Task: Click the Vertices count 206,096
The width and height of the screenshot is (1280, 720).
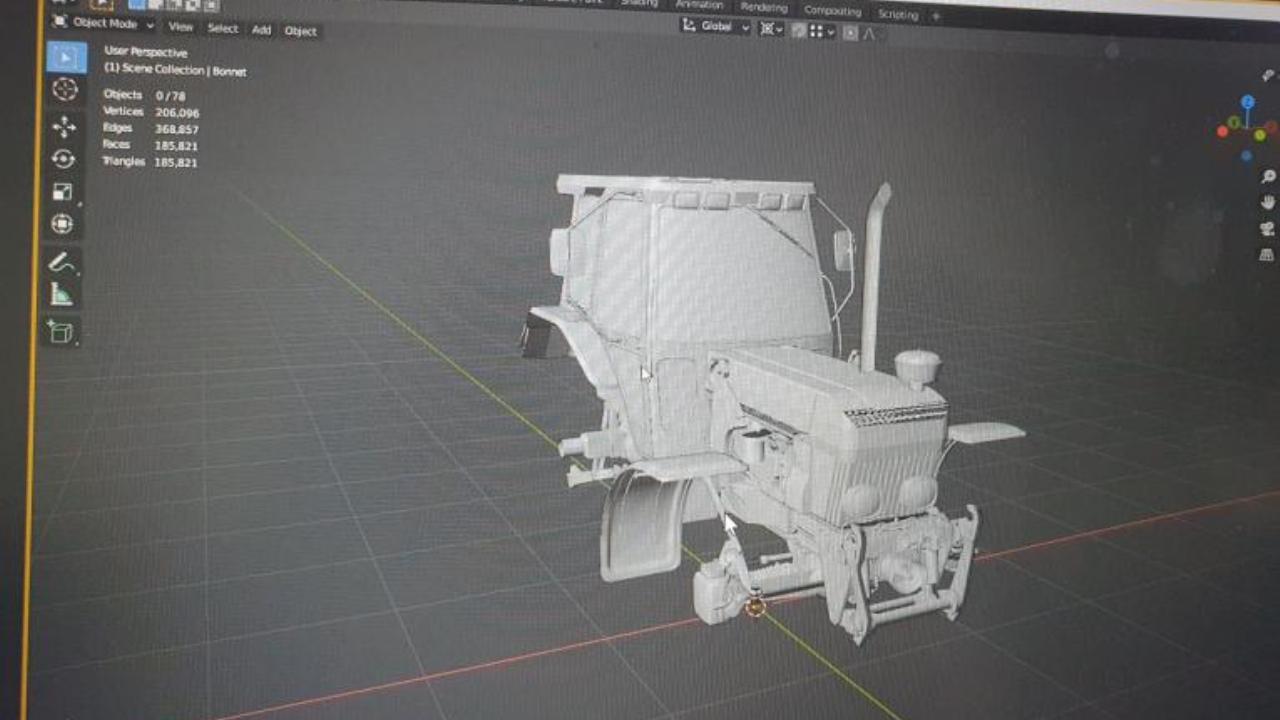Action: click(177, 113)
